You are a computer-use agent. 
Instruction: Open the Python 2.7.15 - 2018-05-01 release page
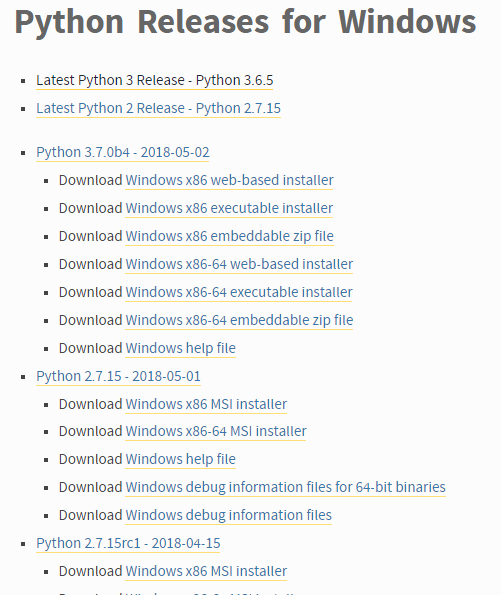pos(118,376)
